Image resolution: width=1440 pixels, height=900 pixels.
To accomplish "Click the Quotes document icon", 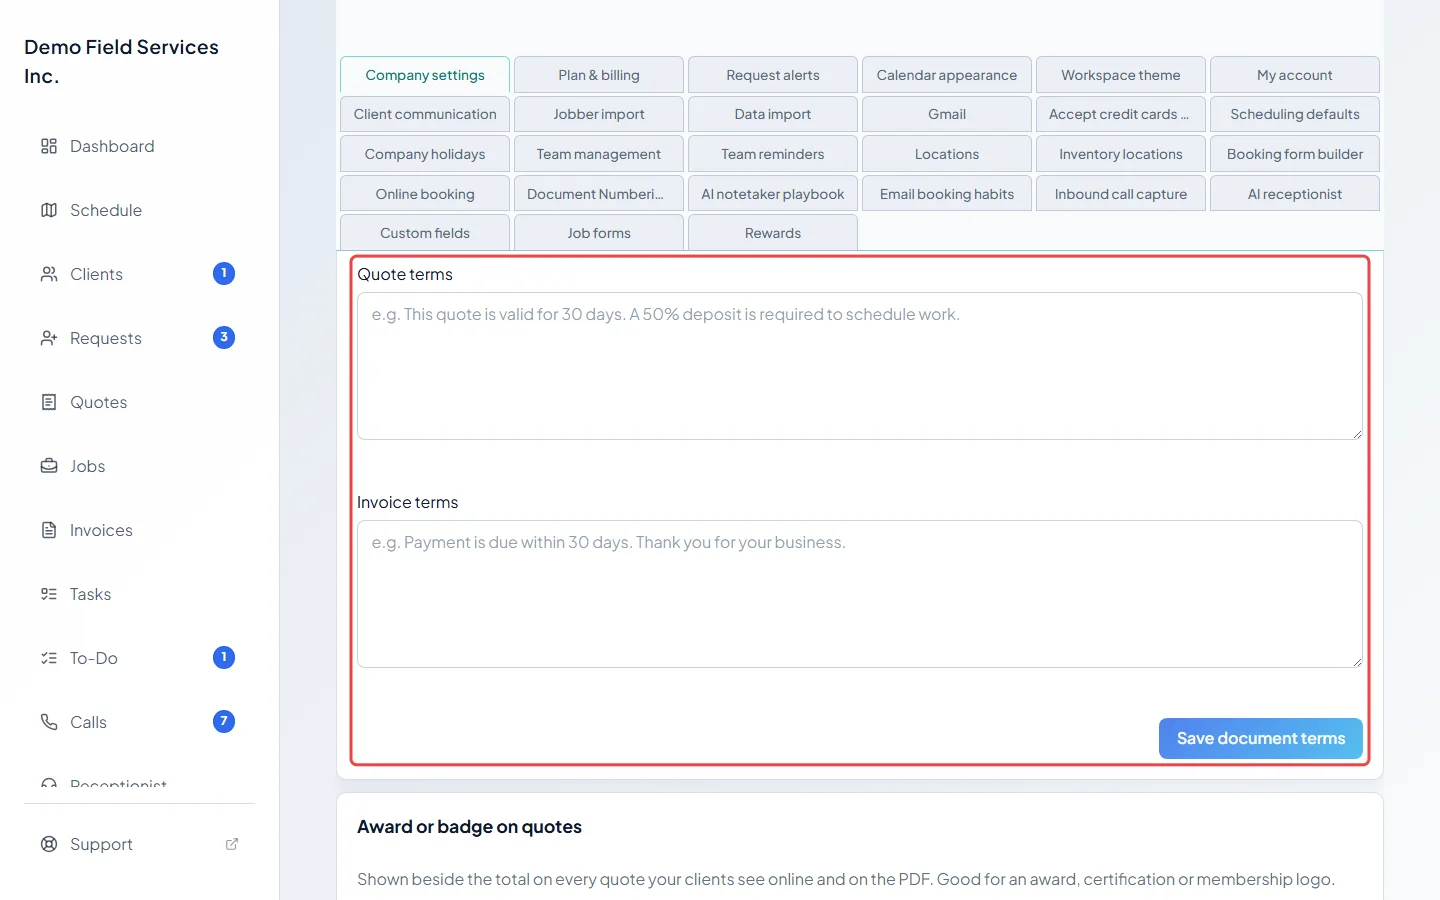I will [49, 402].
